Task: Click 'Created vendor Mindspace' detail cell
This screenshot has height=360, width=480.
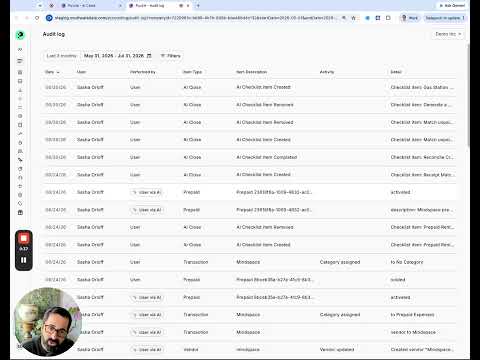Action: [x=422, y=350]
